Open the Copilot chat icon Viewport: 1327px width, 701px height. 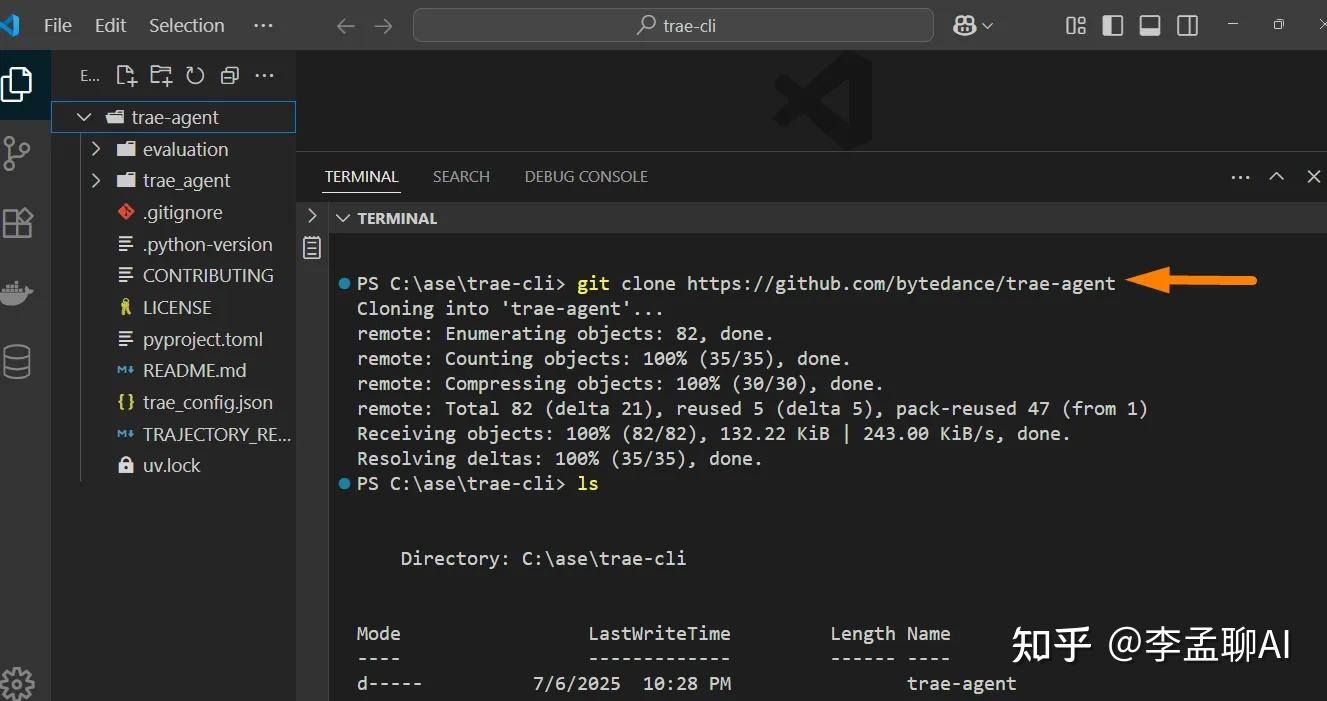pyautogui.click(x=965, y=26)
